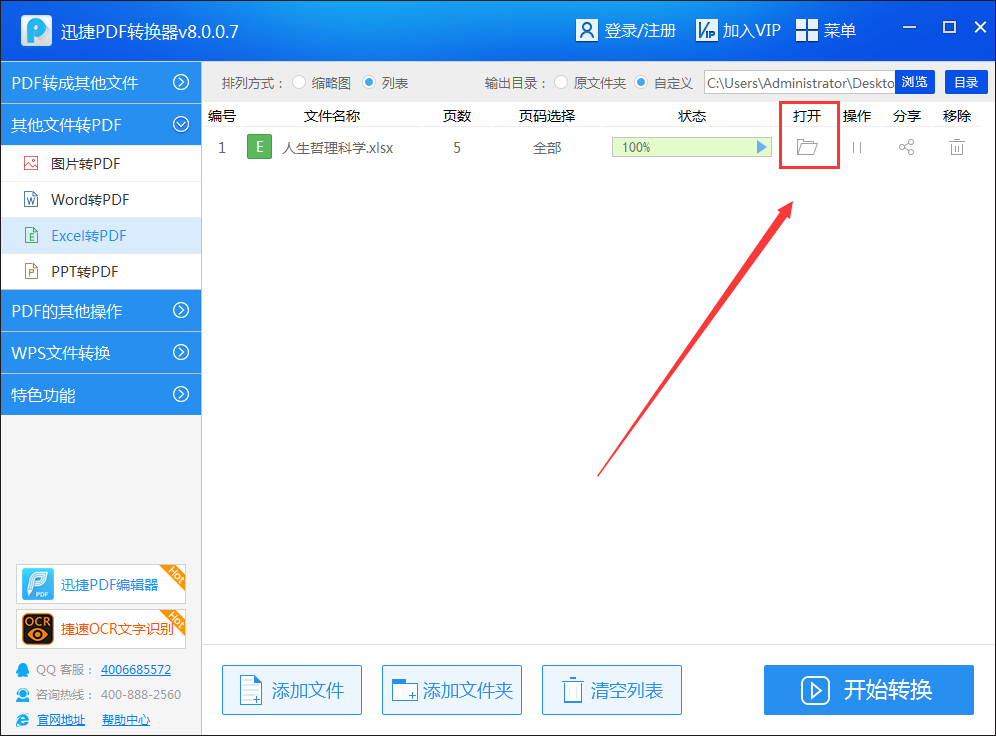Image resolution: width=996 pixels, height=736 pixels.
Task: Click the 迅捷PDF编辑器 promo icon
Action: click(x=38, y=584)
